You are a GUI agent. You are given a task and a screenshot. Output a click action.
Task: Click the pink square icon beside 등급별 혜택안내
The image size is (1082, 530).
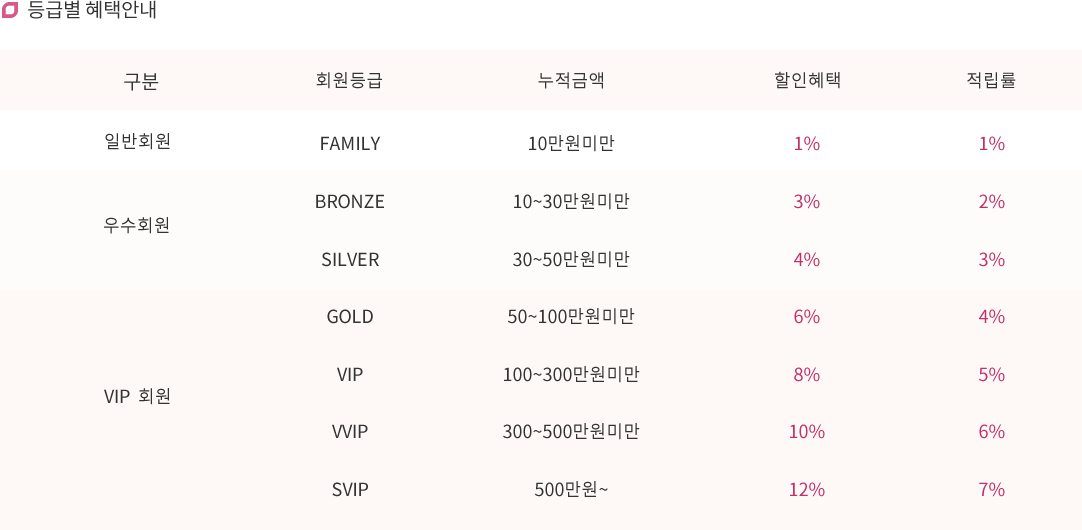click(x=10, y=11)
